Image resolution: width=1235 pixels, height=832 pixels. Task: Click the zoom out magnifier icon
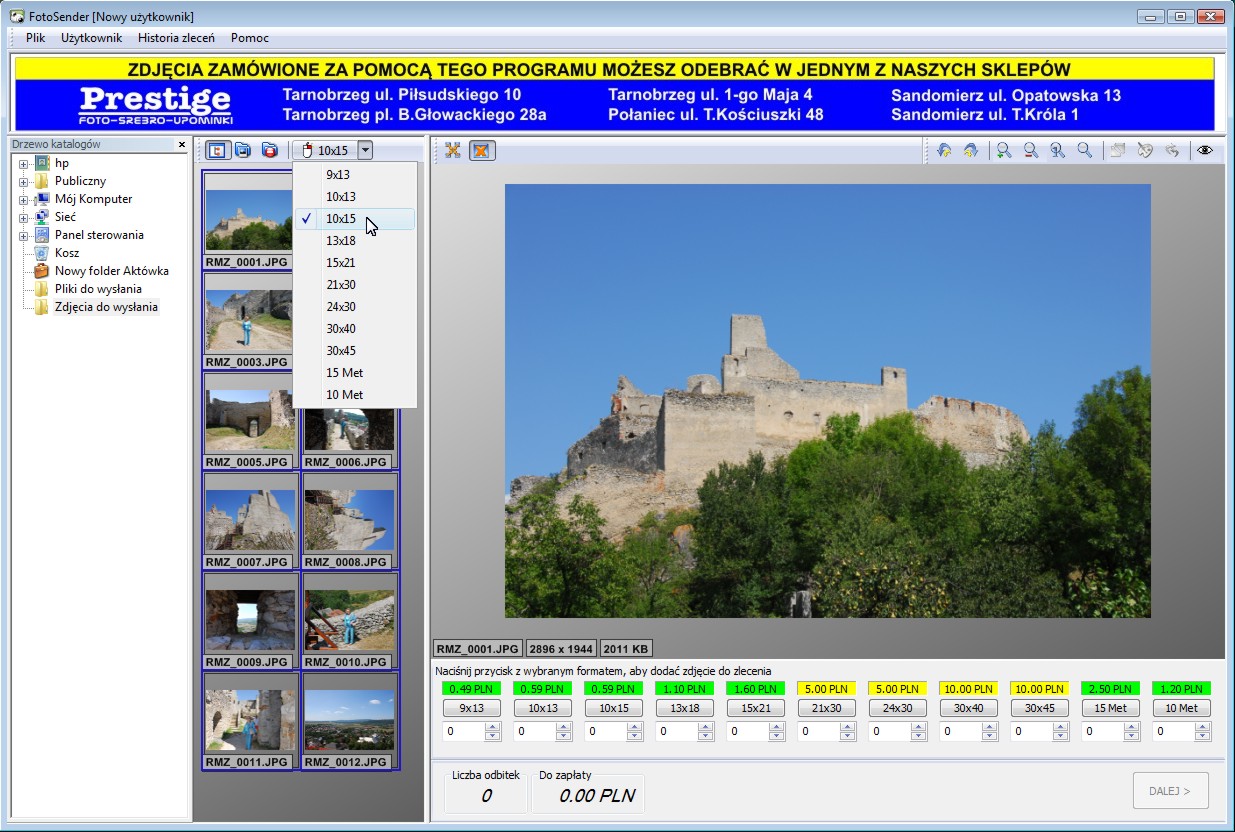[1030, 150]
